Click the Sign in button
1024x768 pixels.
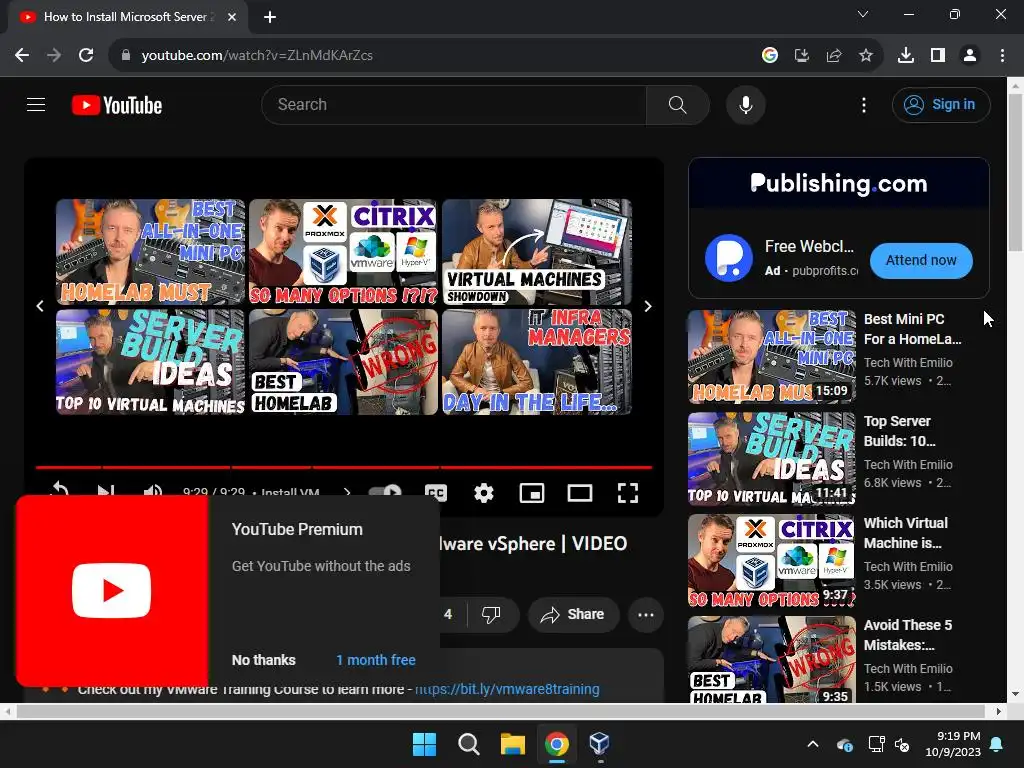click(x=940, y=104)
